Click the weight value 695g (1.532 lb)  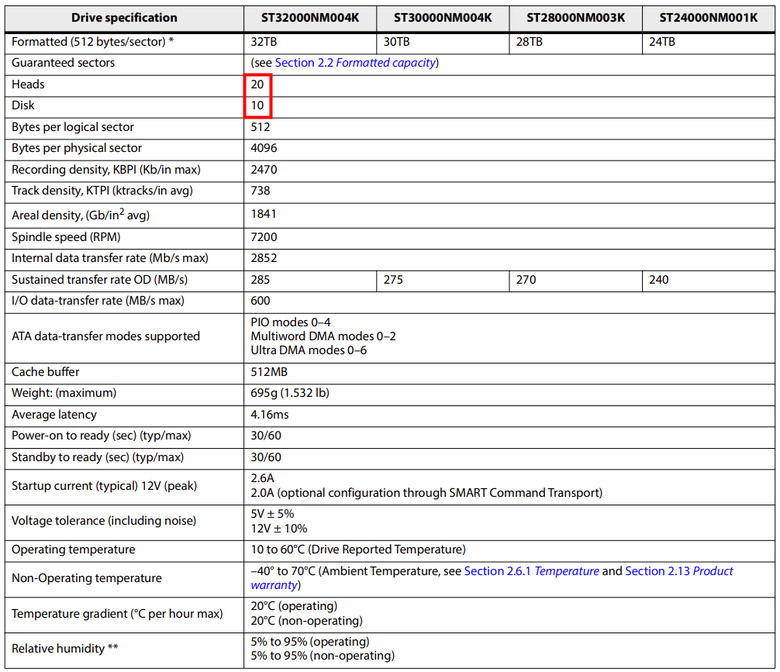pos(290,393)
